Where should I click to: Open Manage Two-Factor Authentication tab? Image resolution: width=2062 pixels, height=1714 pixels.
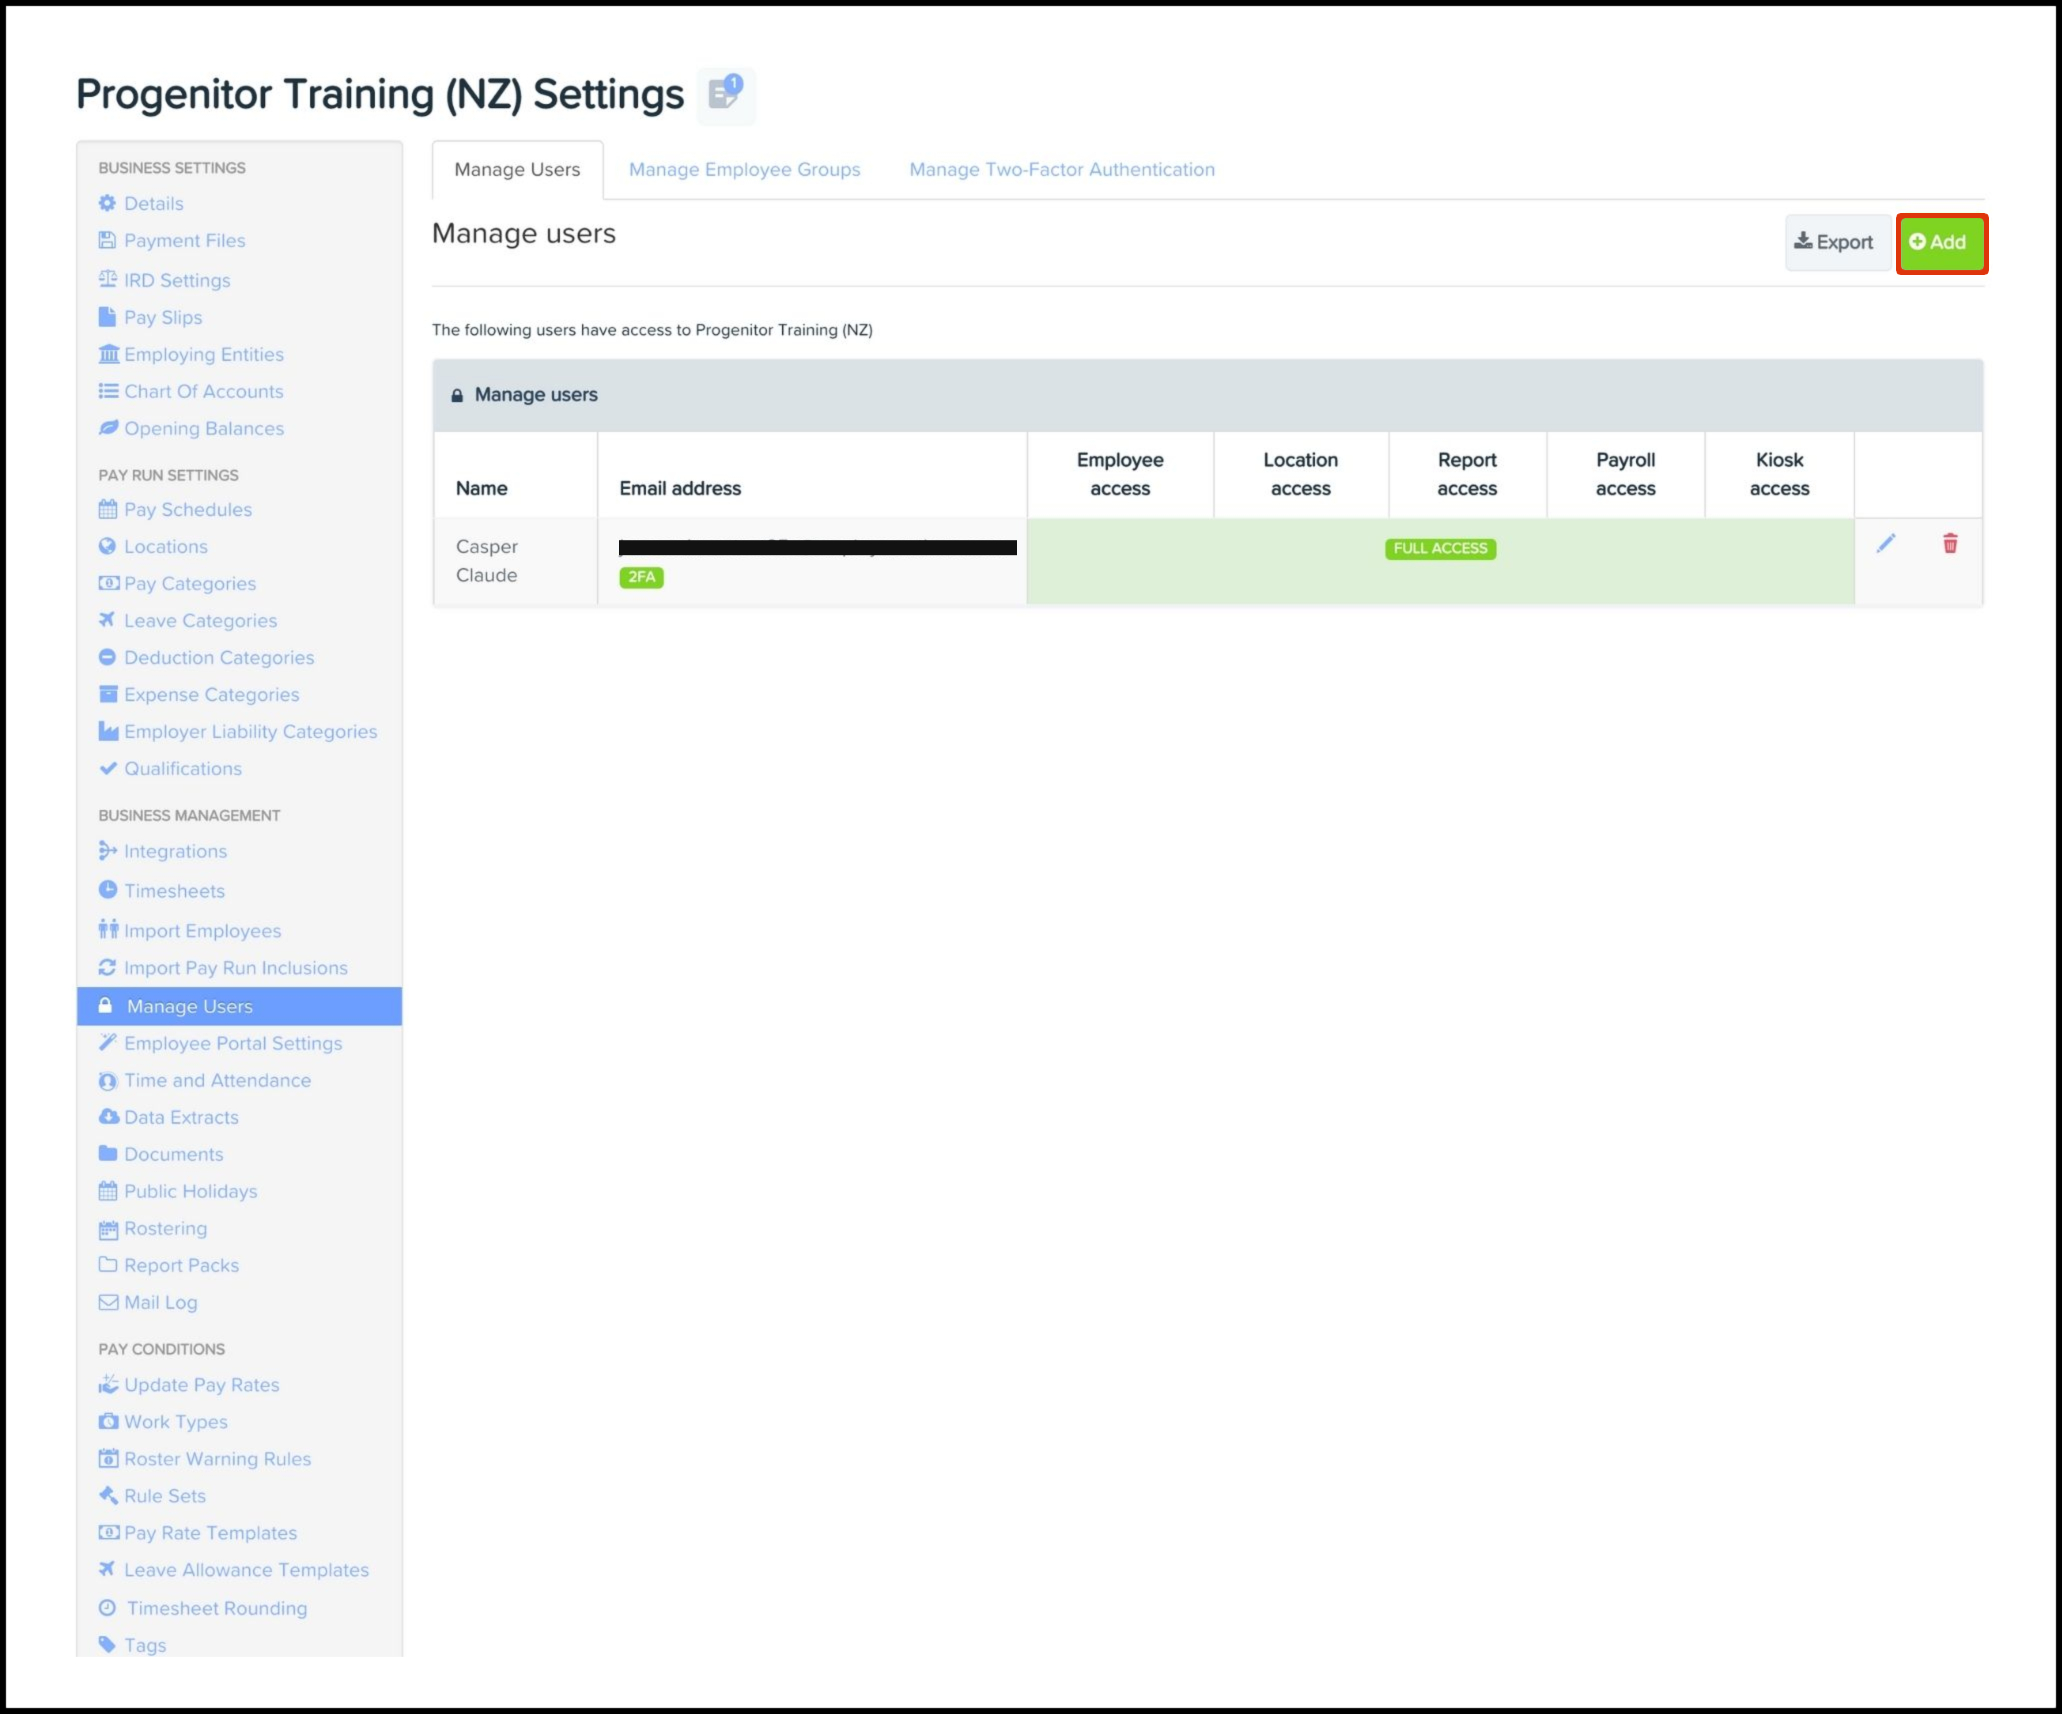(1061, 169)
